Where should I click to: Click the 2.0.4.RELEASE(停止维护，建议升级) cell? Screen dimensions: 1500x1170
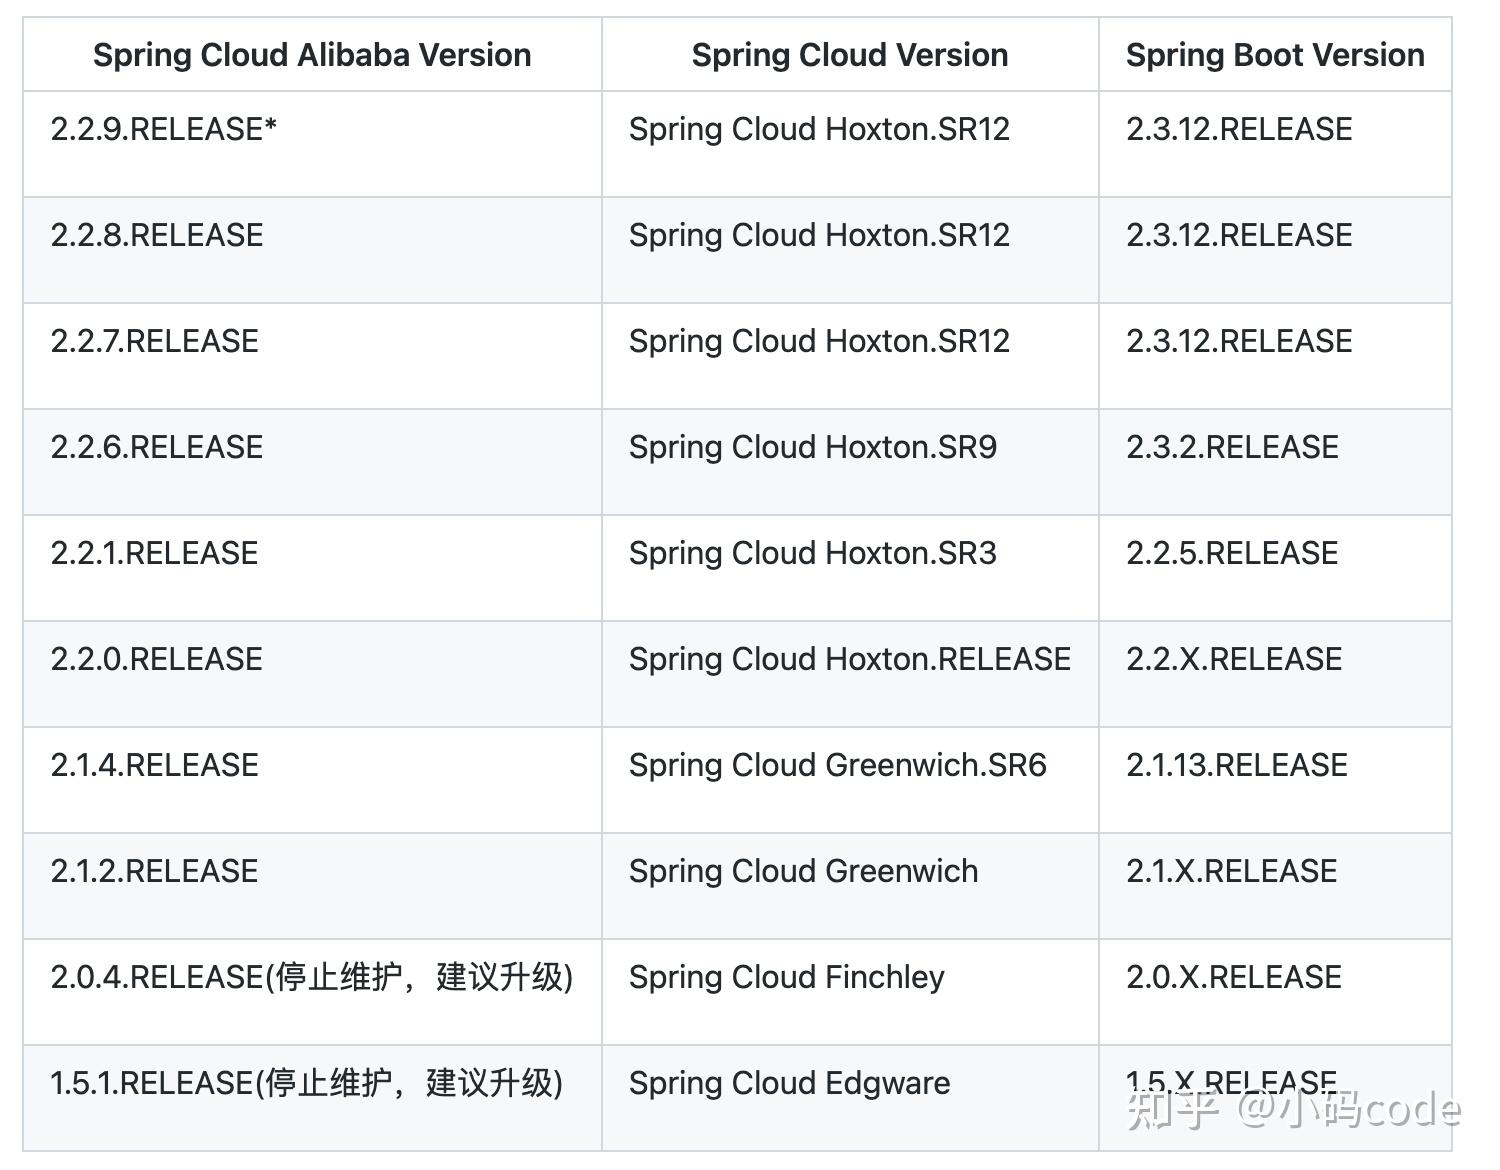point(311,977)
